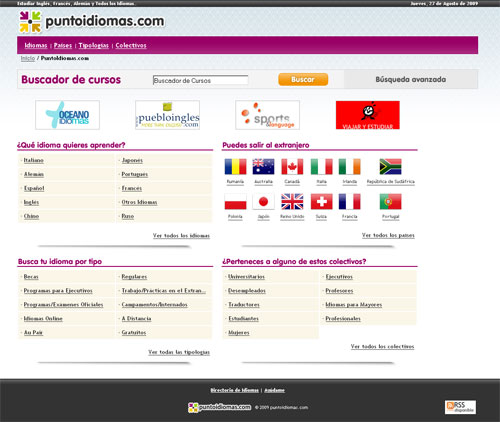Select the Español language link

(34, 188)
